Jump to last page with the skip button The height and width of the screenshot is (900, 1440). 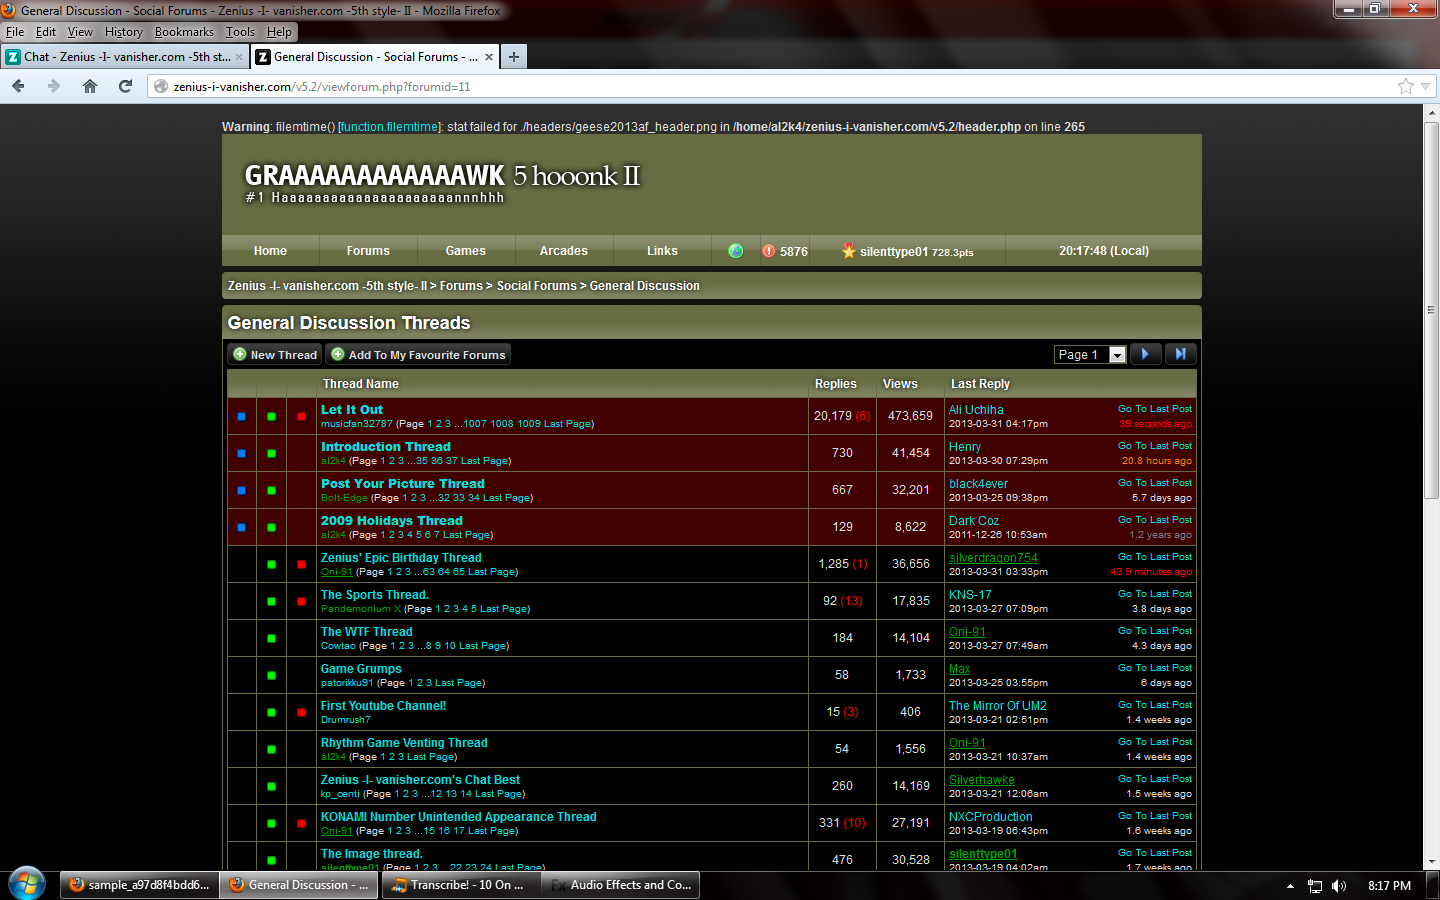tap(1180, 354)
